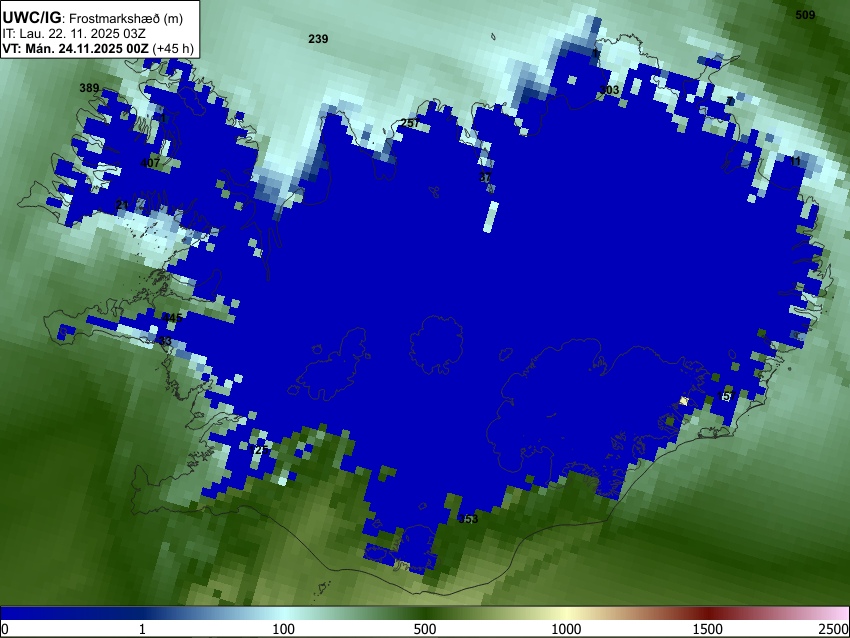850x638 pixels.
Task: Click the colorbar tick label 0
Action: (5, 629)
